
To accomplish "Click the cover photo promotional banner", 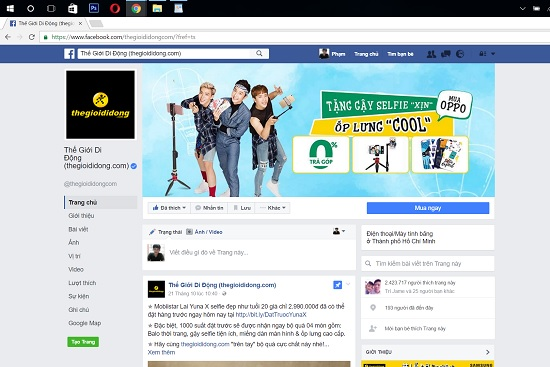I will click(x=318, y=130).
